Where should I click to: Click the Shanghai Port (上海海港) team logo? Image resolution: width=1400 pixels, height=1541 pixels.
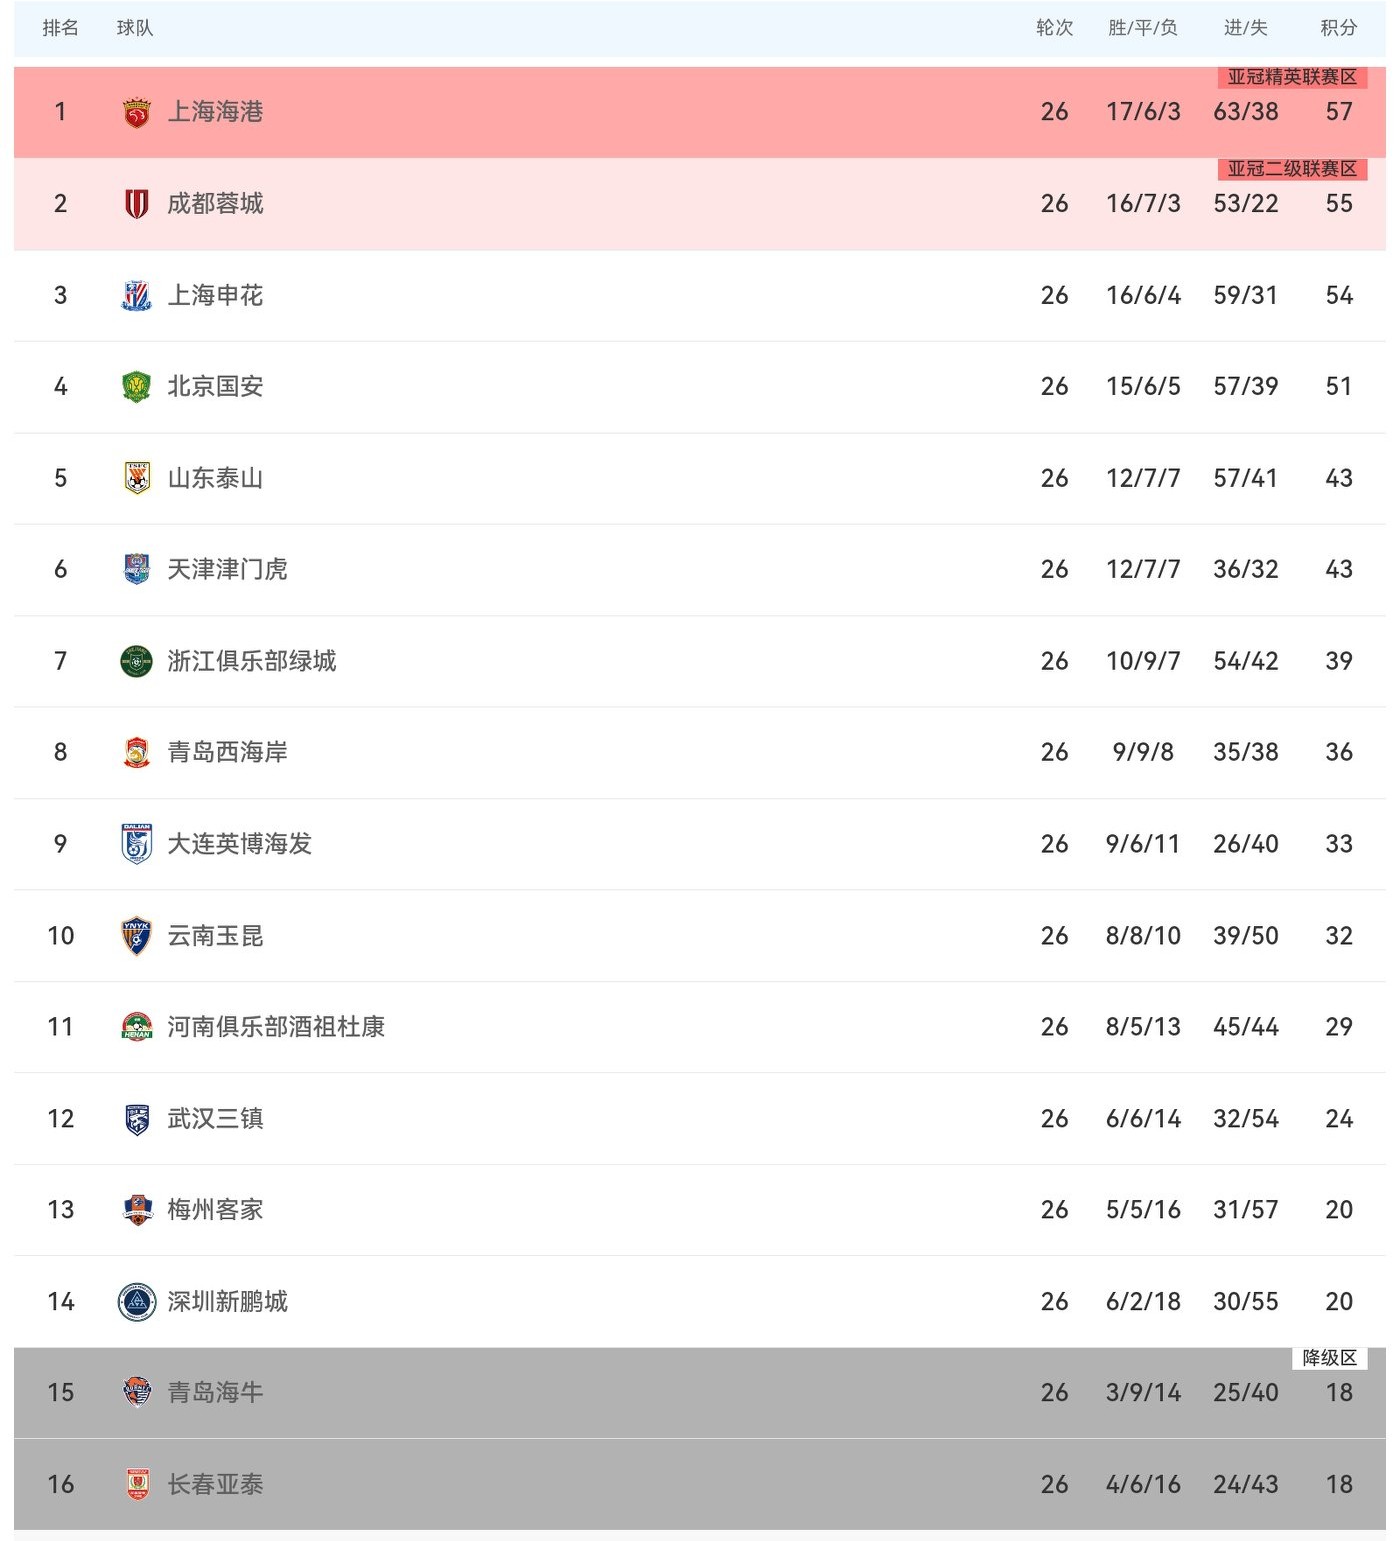tap(136, 112)
